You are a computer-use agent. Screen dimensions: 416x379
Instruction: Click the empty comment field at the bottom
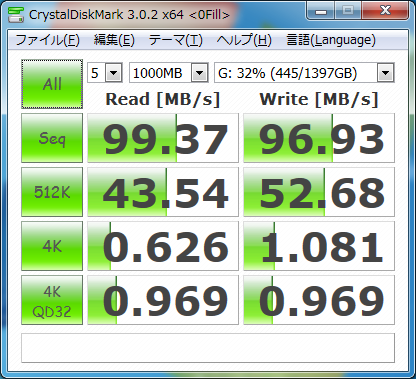tap(208, 348)
